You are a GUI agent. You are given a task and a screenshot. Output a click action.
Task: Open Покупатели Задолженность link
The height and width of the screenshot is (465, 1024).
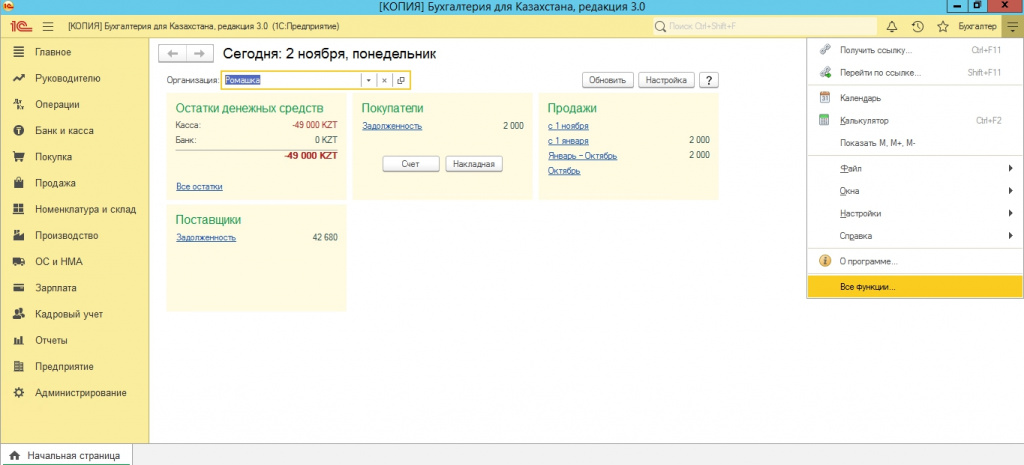click(392, 126)
